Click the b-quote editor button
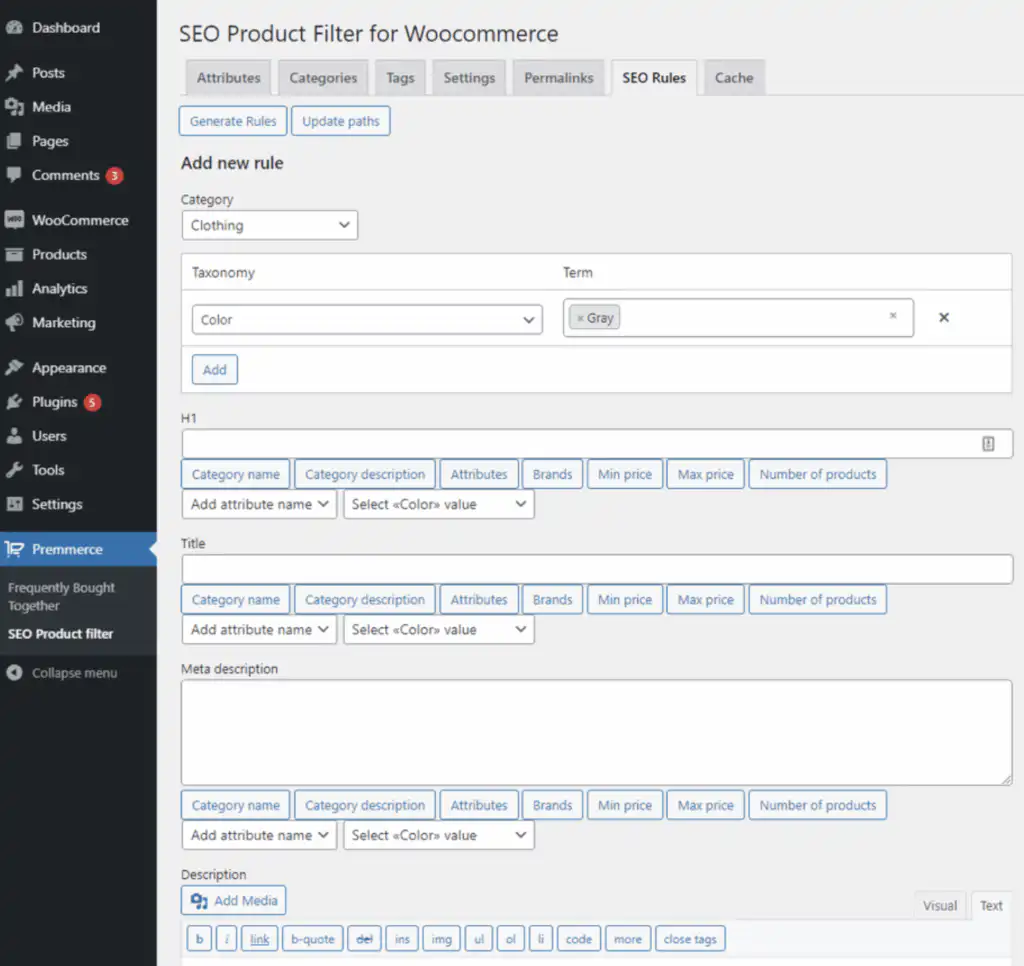Image resolution: width=1024 pixels, height=966 pixels. [313, 939]
